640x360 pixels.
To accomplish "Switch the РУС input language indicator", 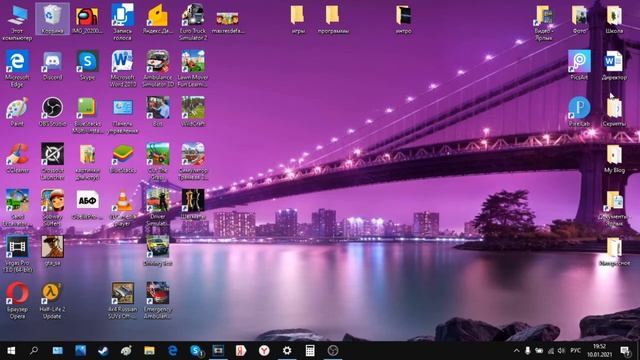I will 576,351.
